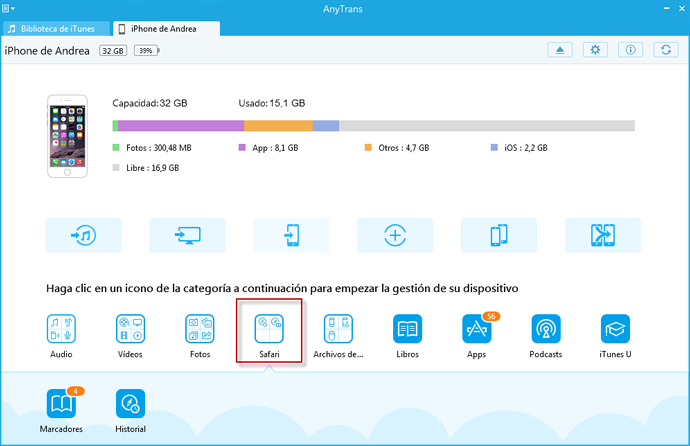
Task: Switch to Biblioteca de iTunes tab
Action: click(x=56, y=29)
